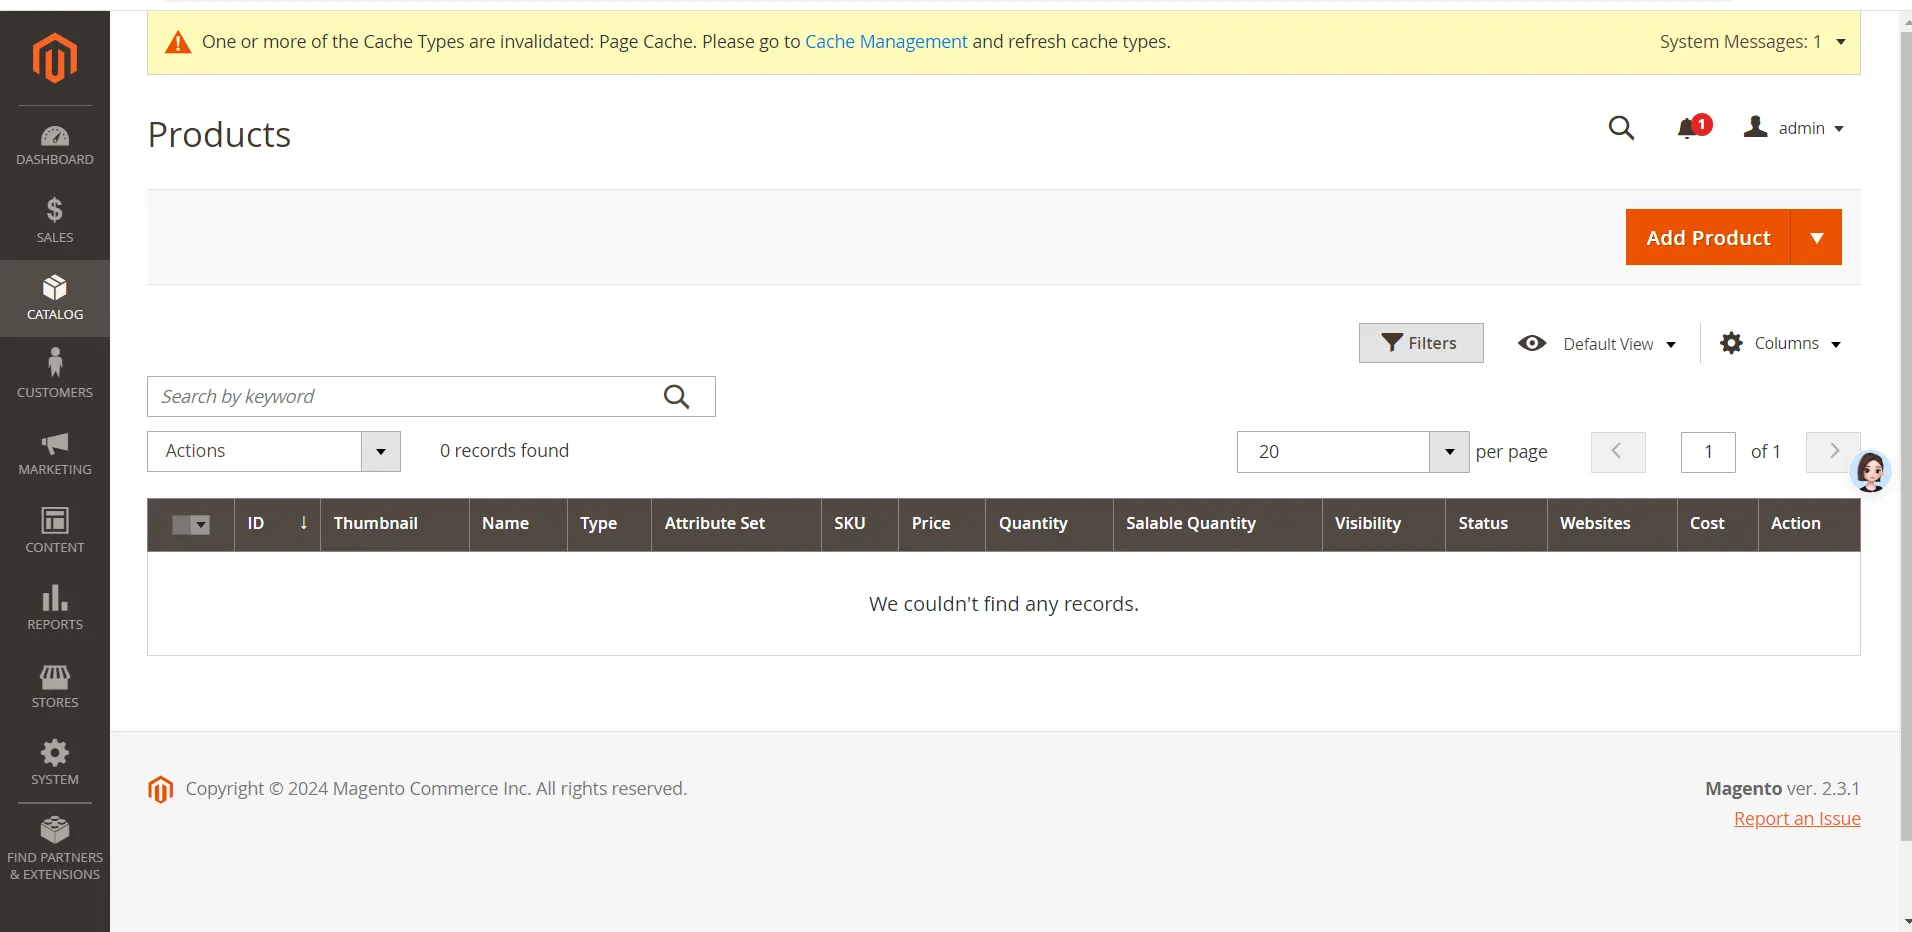
Task: Sort by the Websites column header
Action: tap(1612, 525)
